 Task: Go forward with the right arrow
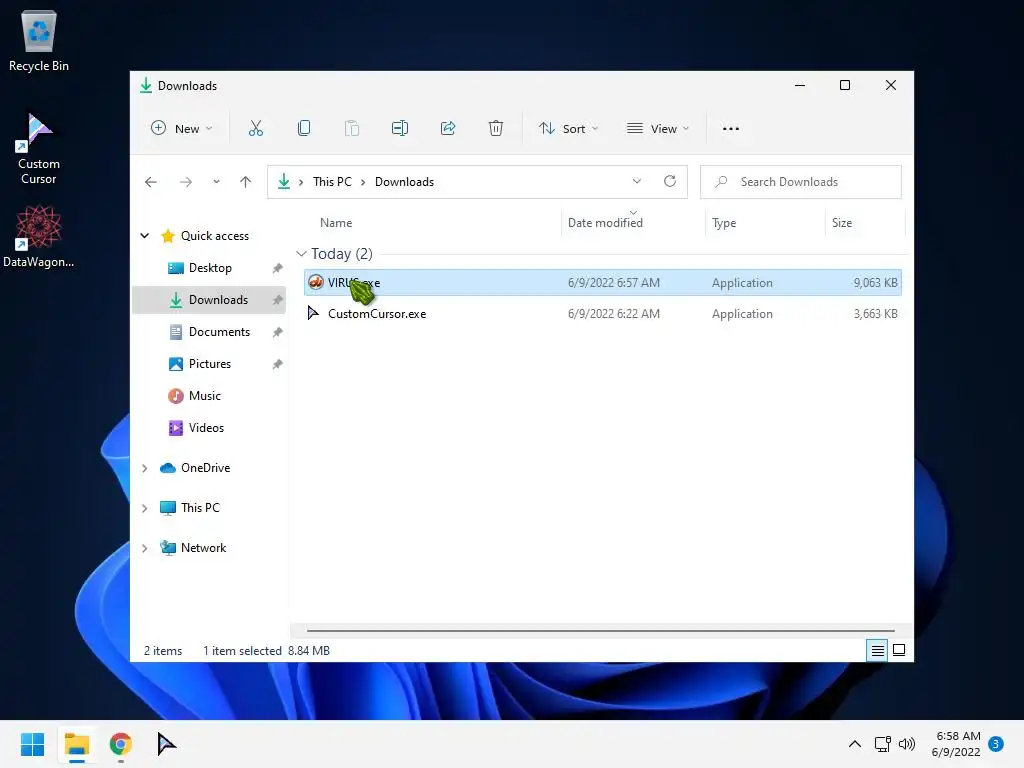[x=186, y=182]
